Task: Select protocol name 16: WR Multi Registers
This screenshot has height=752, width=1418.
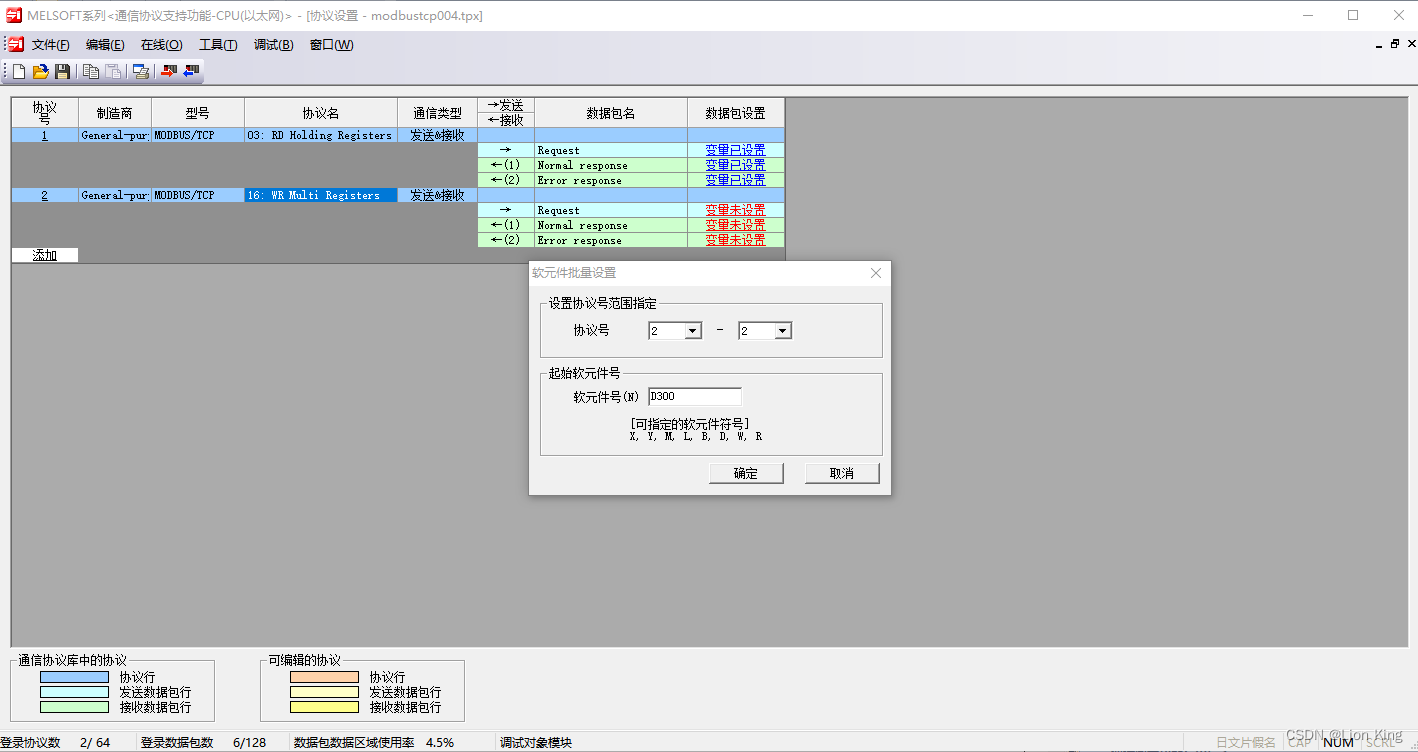Action: (320, 194)
